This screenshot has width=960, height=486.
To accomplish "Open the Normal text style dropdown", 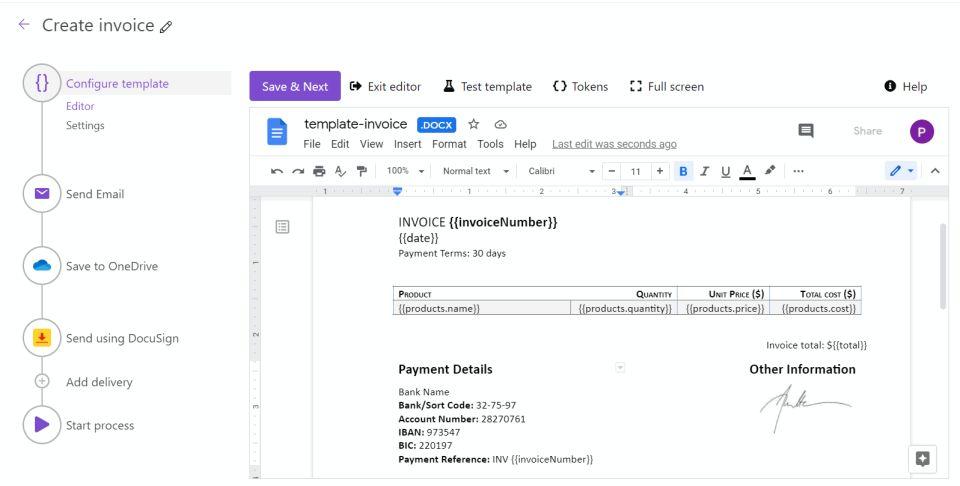I will [x=475, y=171].
